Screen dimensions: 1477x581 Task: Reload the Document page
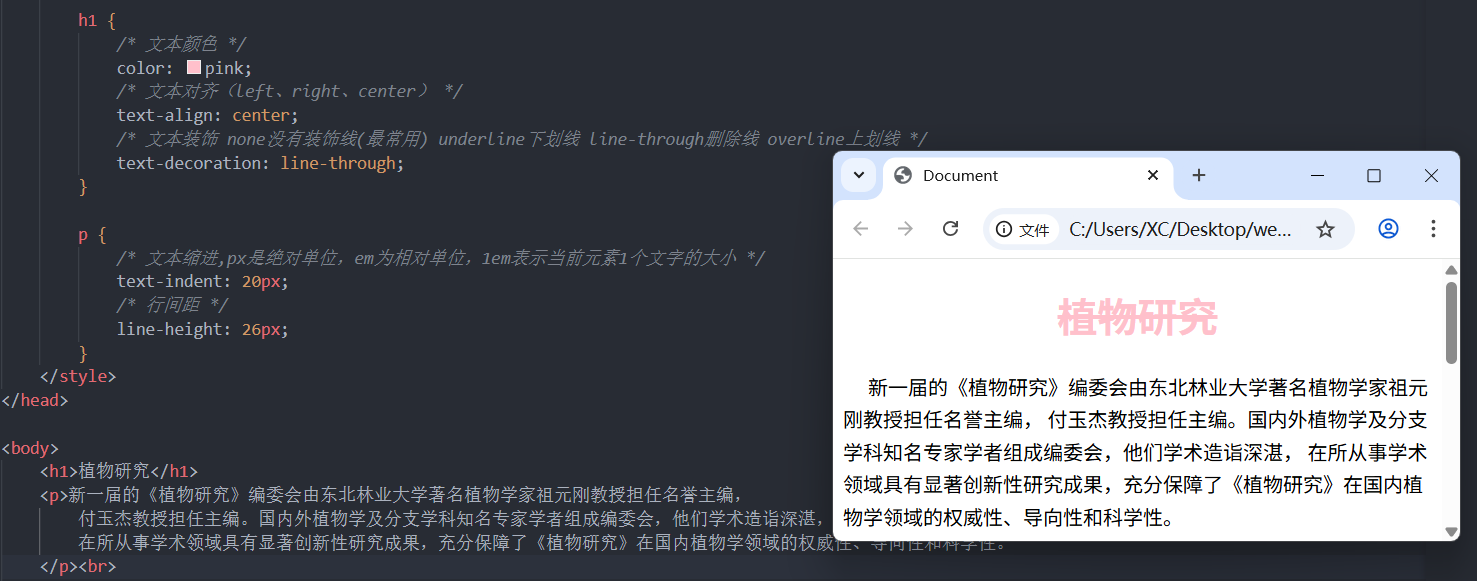[x=951, y=229]
